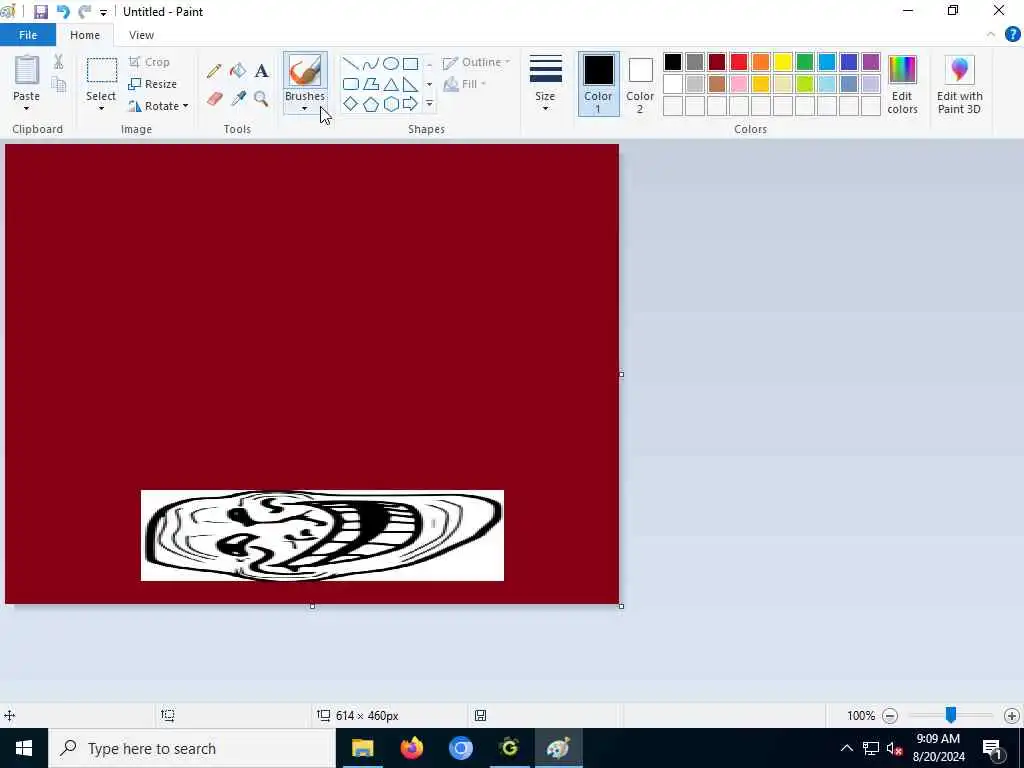Select the Fill with color bucket tool

point(238,71)
